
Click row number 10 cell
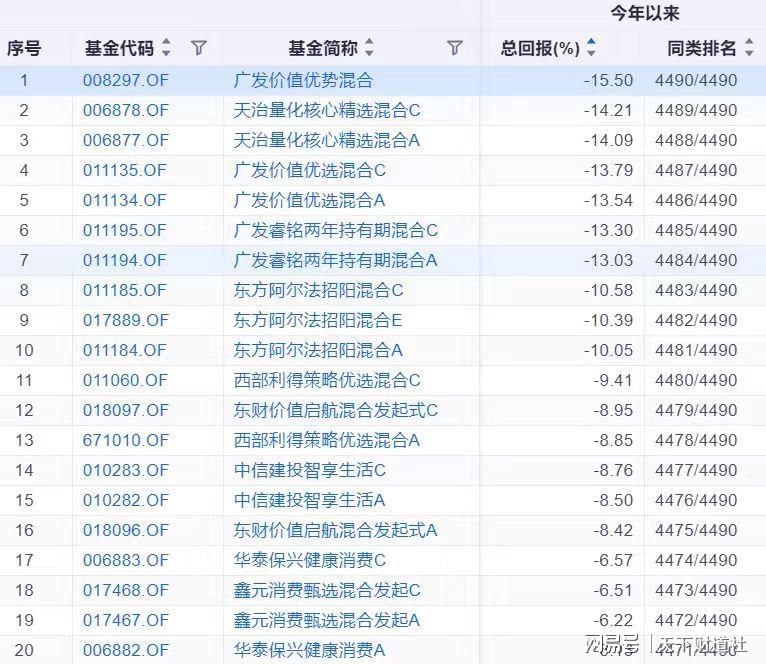click(x=24, y=350)
